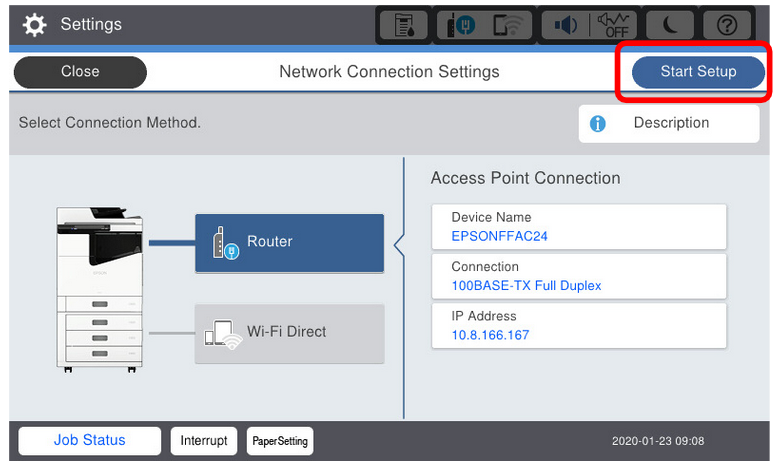
Task: Open PaperSetting
Action: click(280, 440)
